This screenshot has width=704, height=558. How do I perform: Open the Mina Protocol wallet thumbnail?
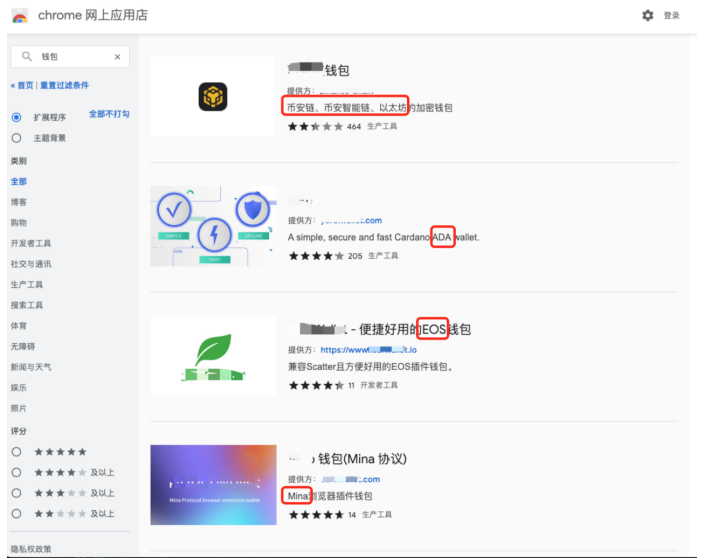213,485
